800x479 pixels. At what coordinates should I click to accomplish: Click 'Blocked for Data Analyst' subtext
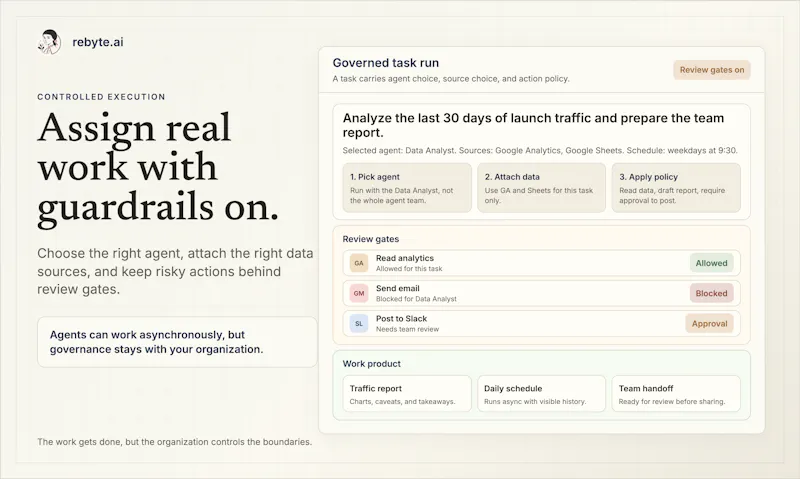pyautogui.click(x=416, y=299)
